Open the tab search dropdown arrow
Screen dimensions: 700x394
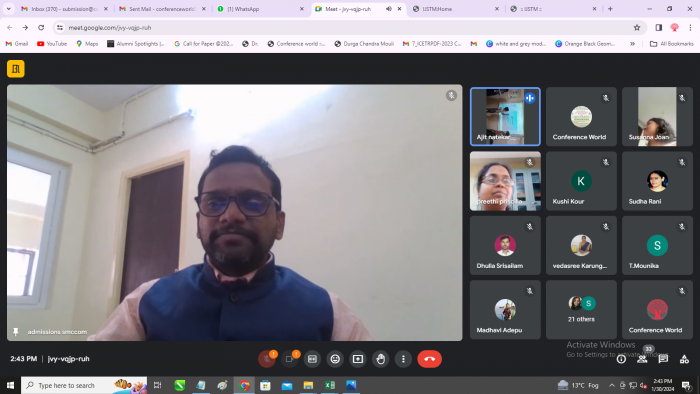(x=8, y=8)
